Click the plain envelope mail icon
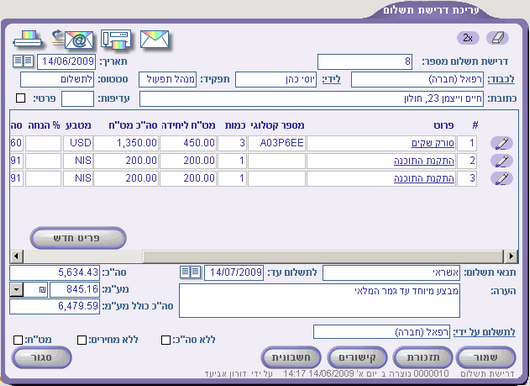 (154, 39)
